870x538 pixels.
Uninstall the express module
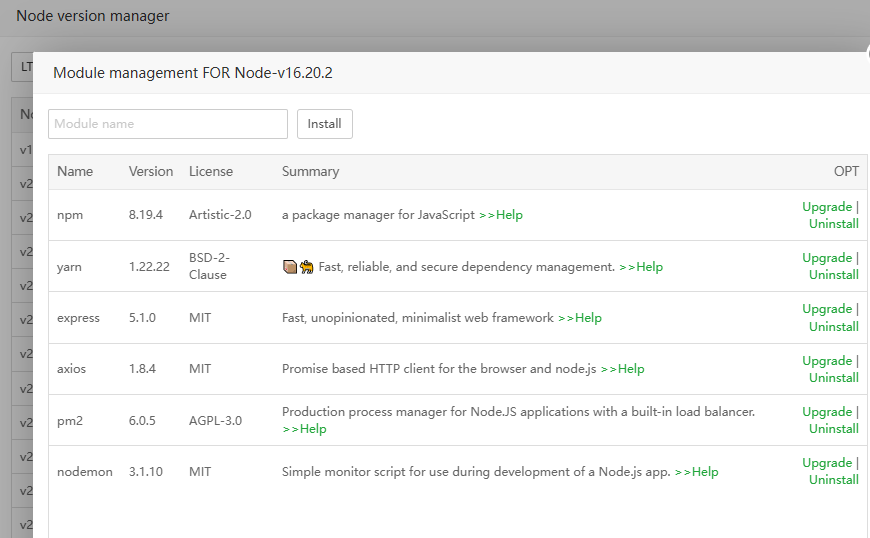coord(833,327)
